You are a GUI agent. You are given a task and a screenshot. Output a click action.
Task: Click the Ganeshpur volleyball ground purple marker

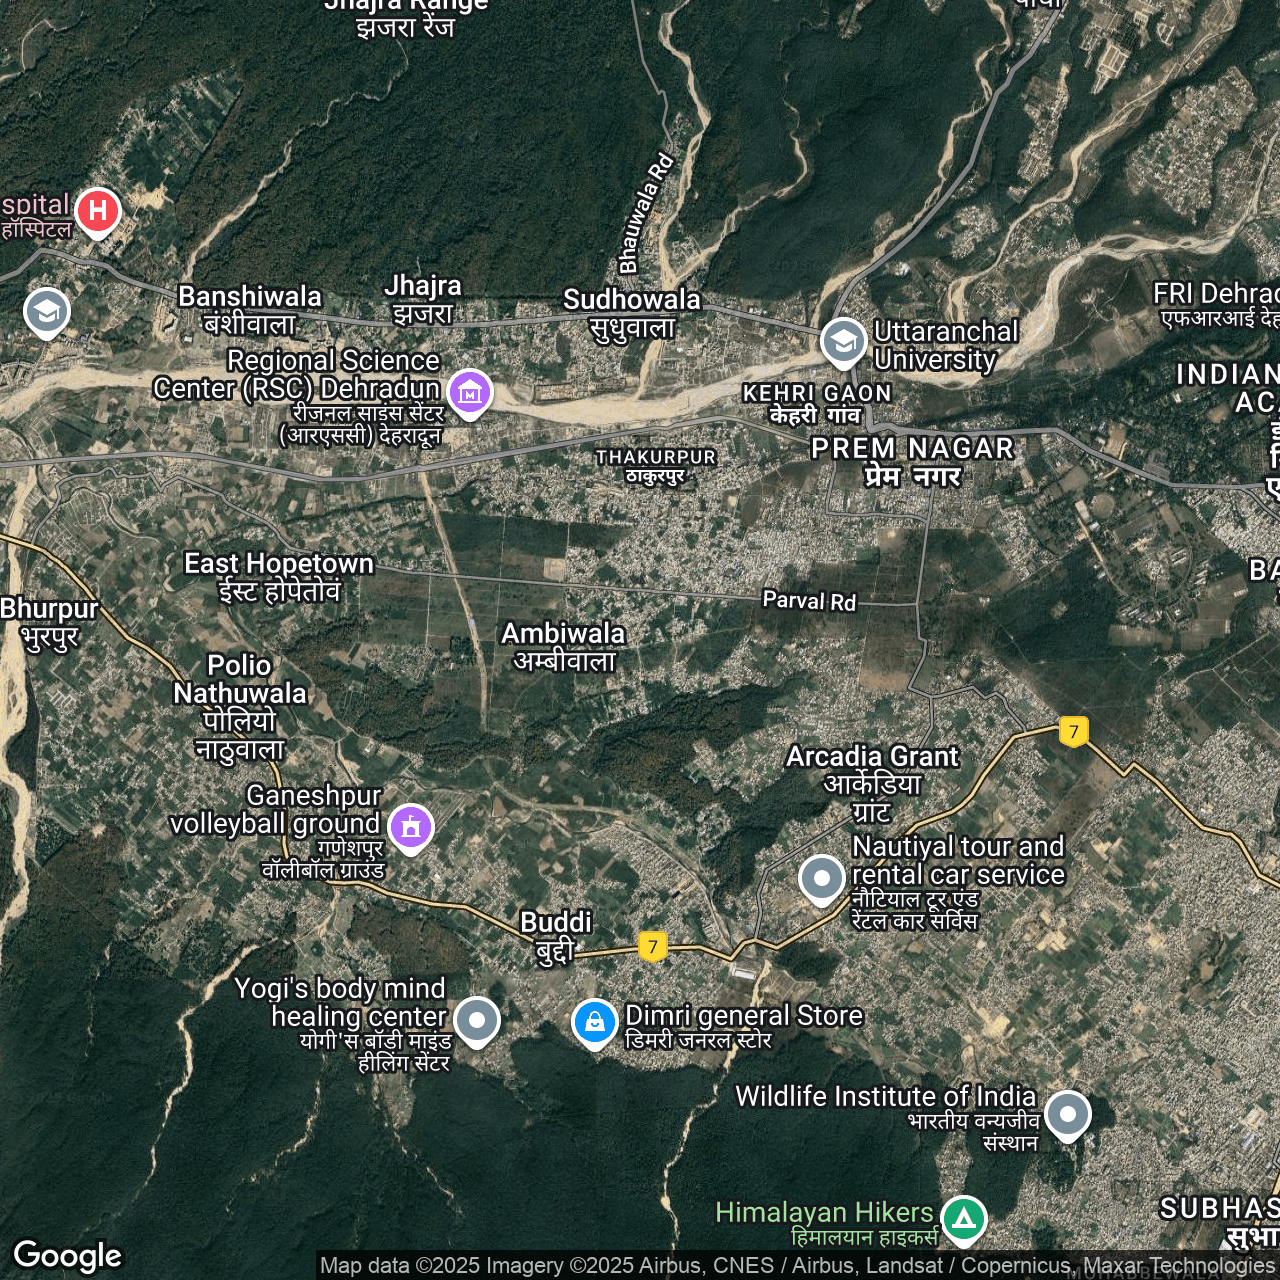coord(411,827)
